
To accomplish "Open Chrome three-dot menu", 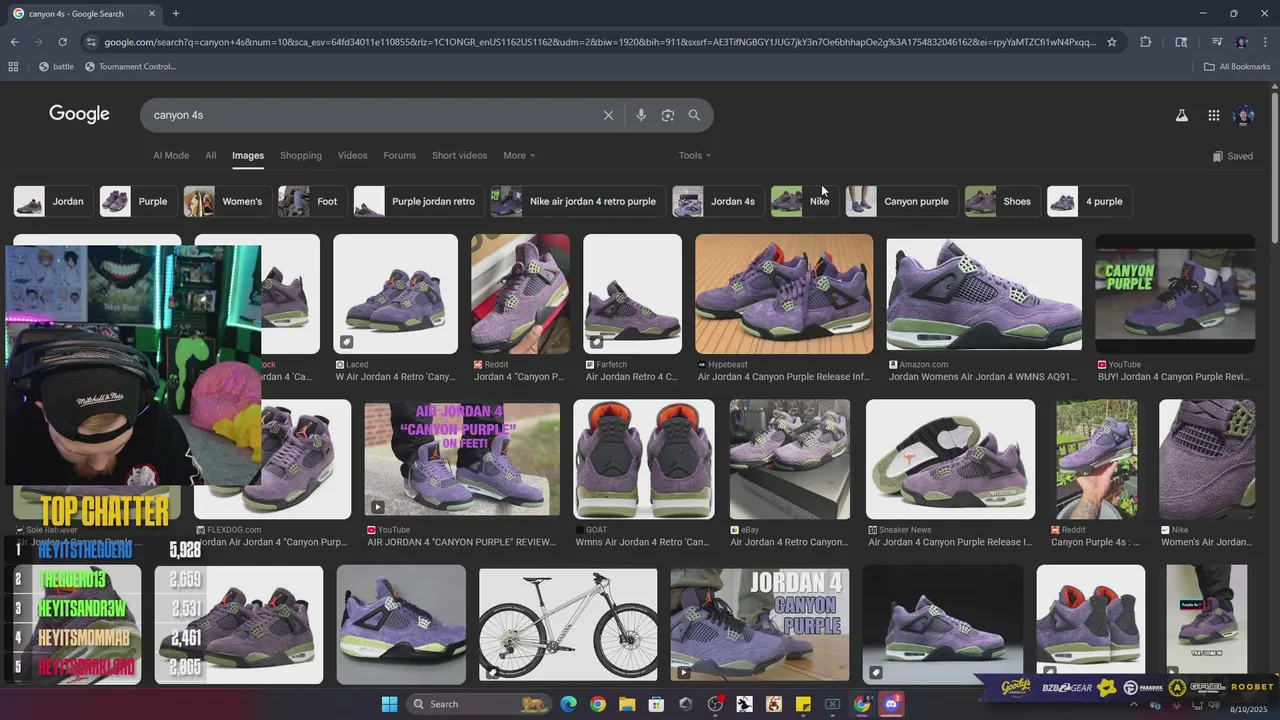I will (1264, 42).
